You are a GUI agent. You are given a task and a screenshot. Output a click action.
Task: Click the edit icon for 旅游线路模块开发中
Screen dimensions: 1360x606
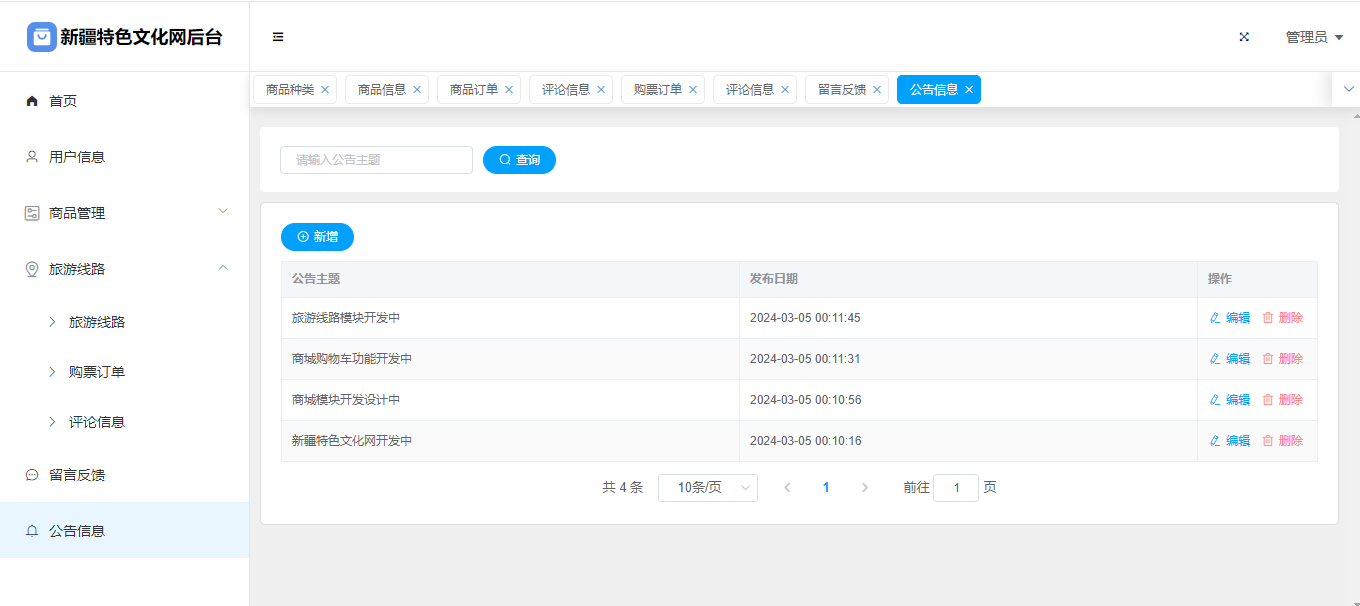coord(1215,318)
